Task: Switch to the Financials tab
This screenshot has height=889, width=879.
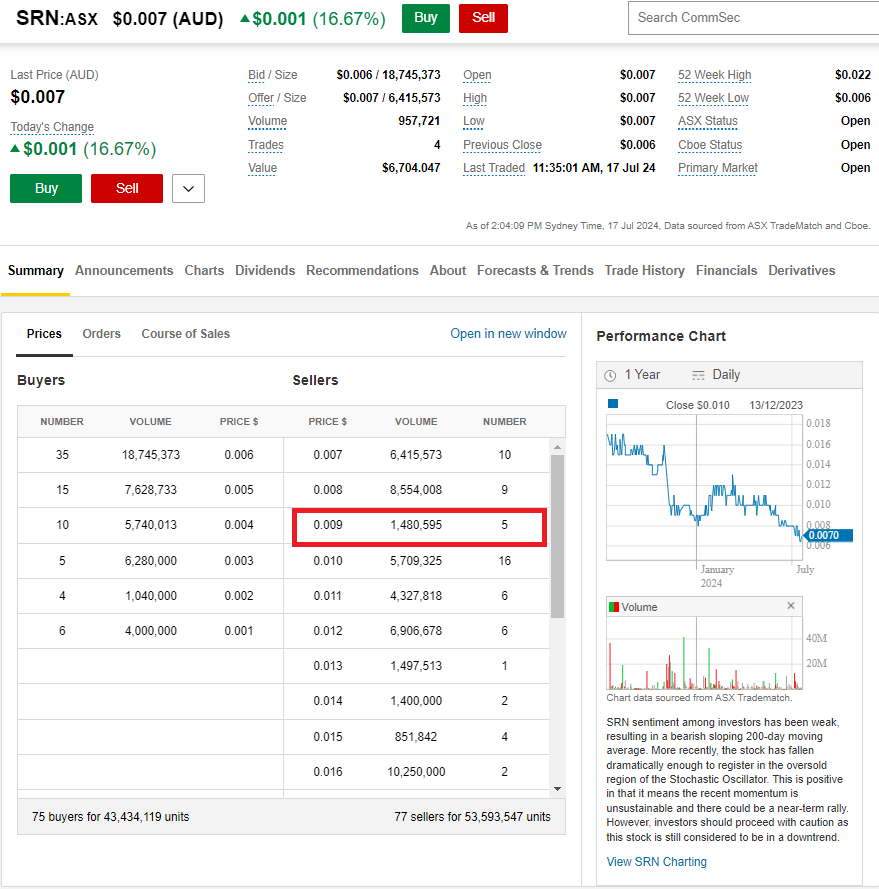Action: [726, 270]
